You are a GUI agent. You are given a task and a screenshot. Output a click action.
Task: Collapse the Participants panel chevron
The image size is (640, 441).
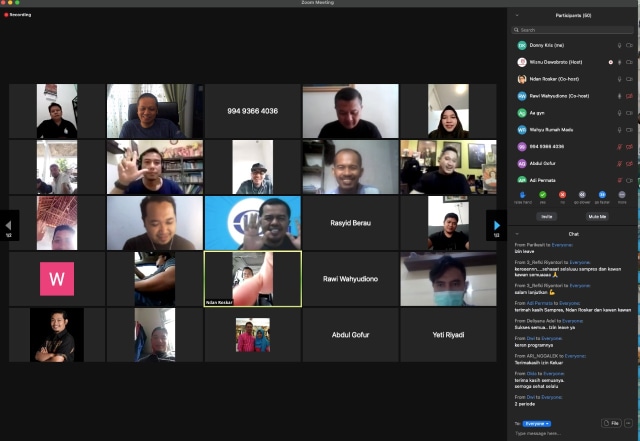pyautogui.click(x=517, y=16)
